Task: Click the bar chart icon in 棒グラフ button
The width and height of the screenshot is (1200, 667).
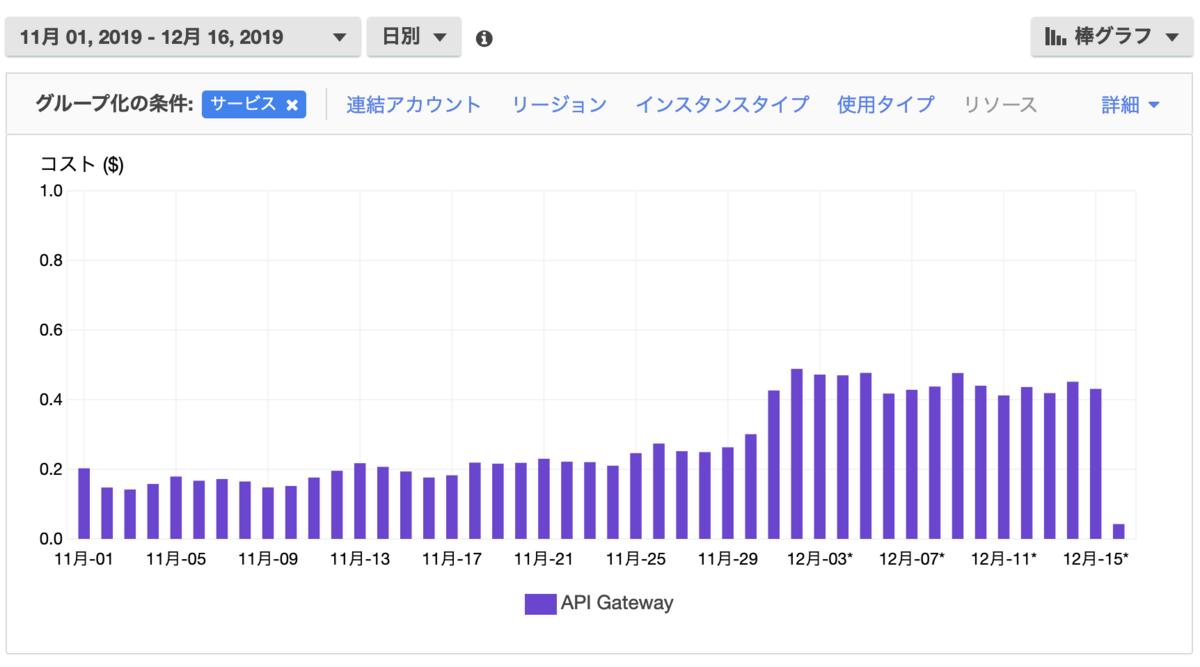Action: pos(1055,37)
